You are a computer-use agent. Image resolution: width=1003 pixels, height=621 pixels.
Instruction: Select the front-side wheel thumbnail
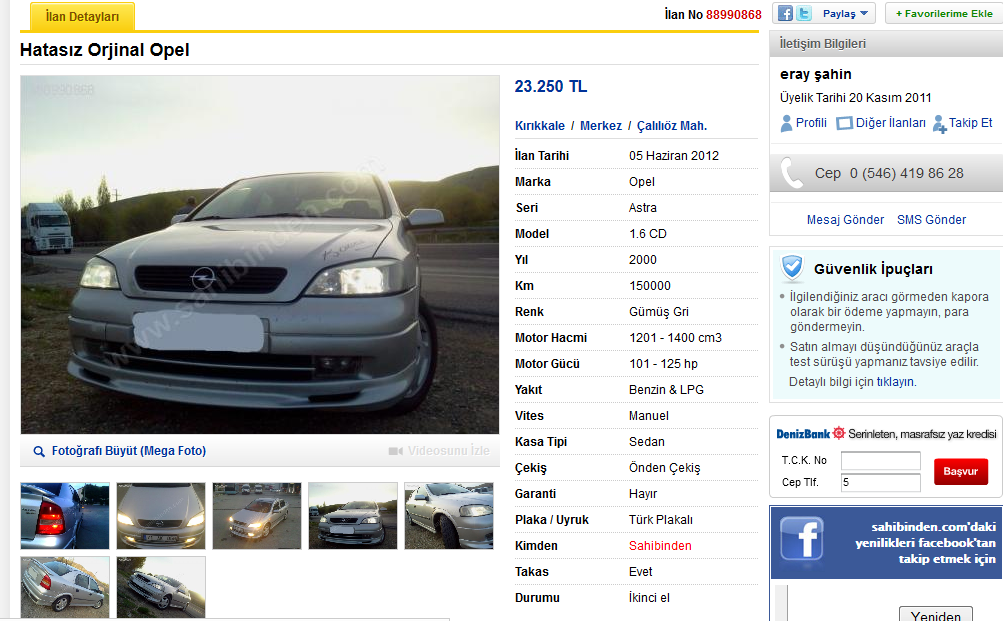(449, 516)
